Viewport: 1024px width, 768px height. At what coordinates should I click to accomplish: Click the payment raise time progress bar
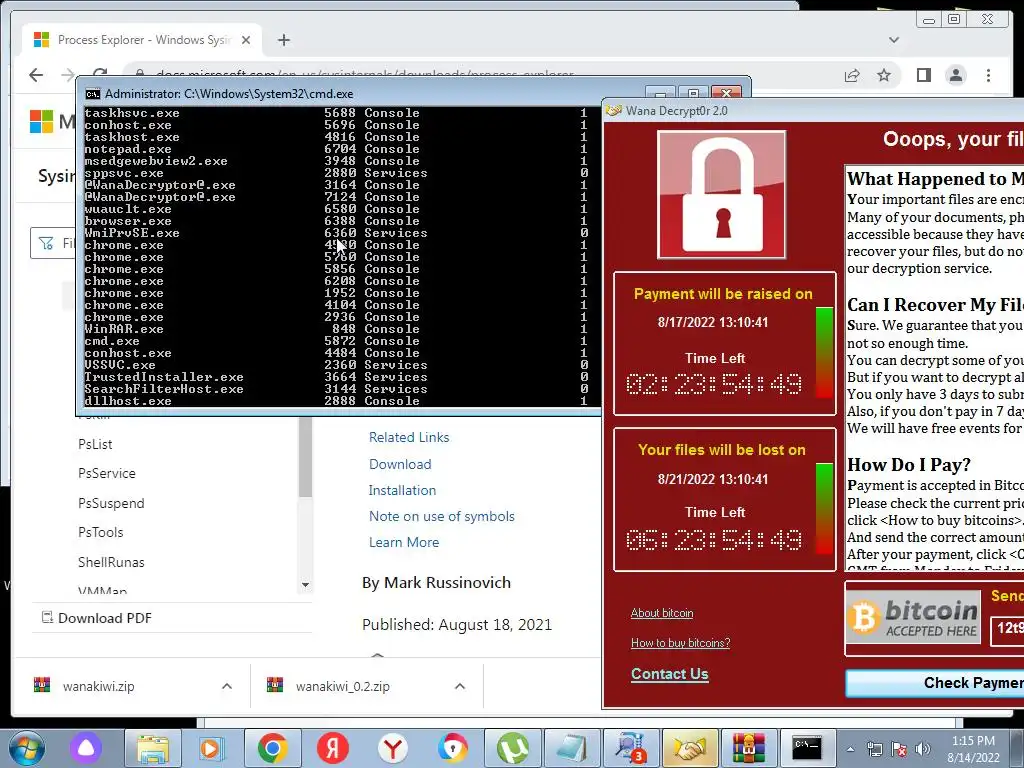click(x=824, y=352)
